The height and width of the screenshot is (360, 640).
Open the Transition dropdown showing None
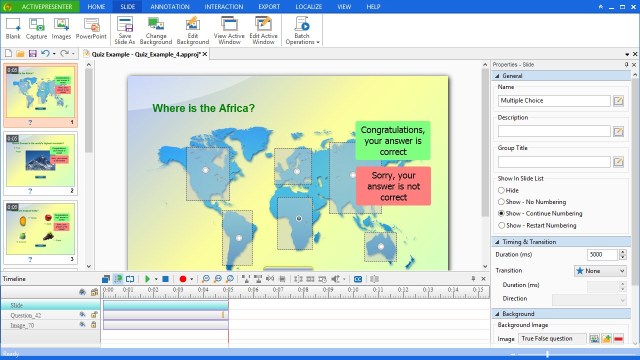pyautogui.click(x=600, y=271)
